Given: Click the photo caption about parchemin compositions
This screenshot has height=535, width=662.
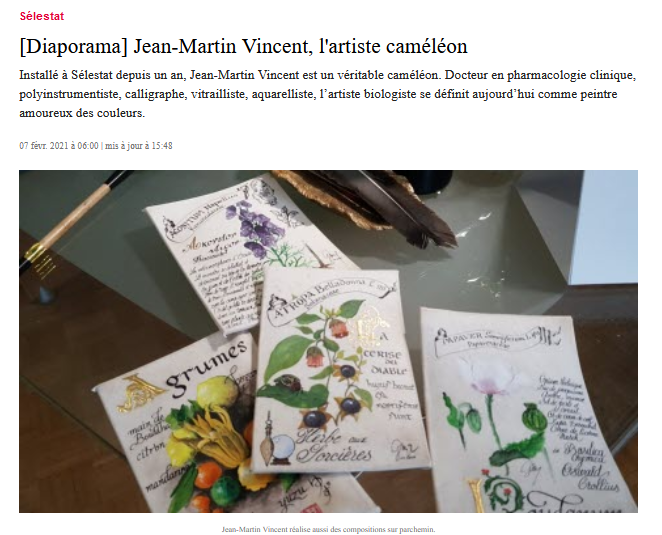Looking at the screenshot, I should (328, 529).
